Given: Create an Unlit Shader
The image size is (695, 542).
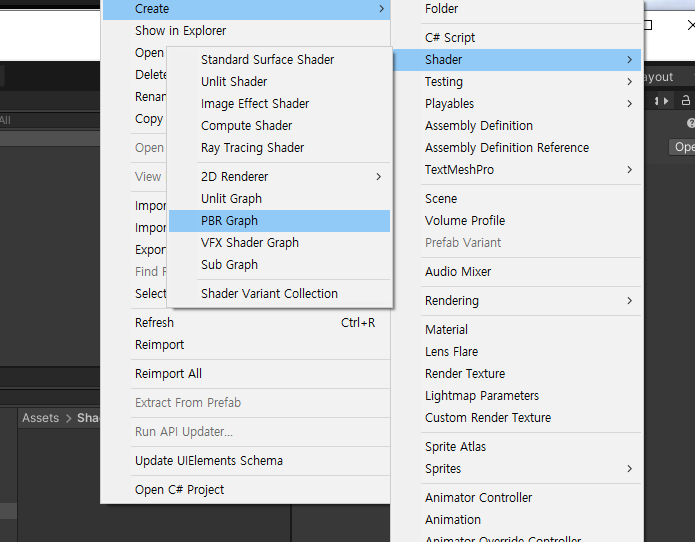Looking at the screenshot, I should pyautogui.click(x=279, y=82).
